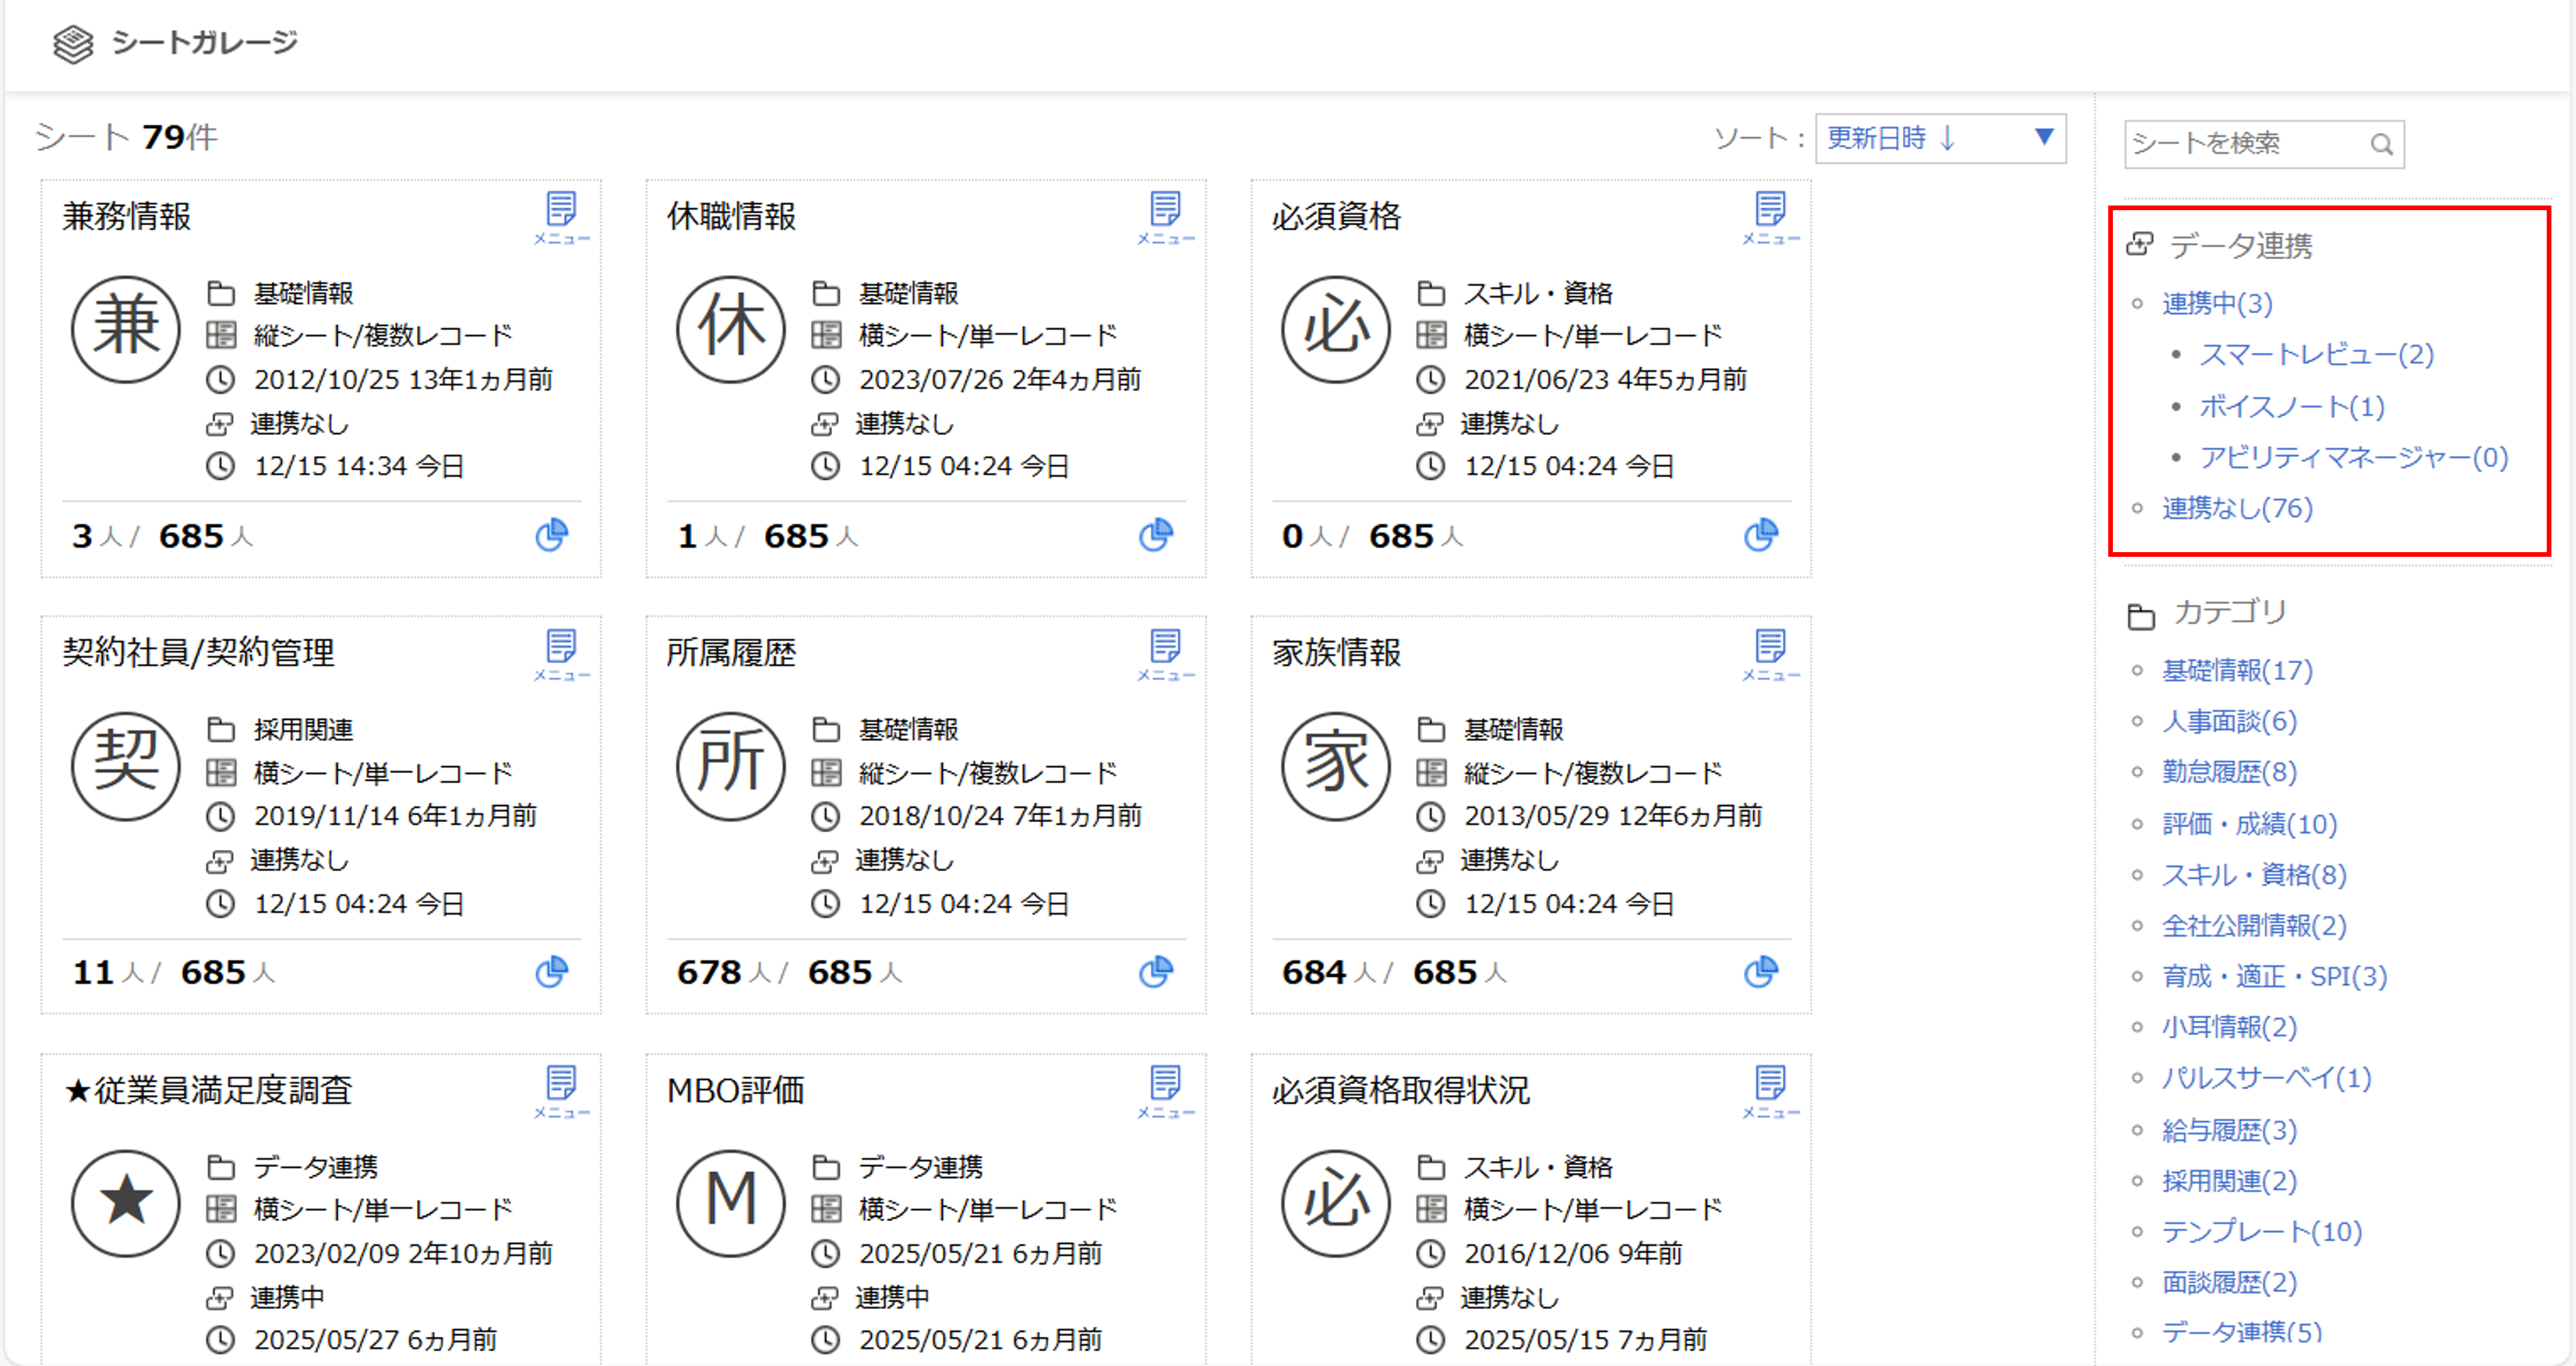Click search magnifier icon in sheet search
This screenshot has height=1366, width=2576.
click(x=2382, y=144)
